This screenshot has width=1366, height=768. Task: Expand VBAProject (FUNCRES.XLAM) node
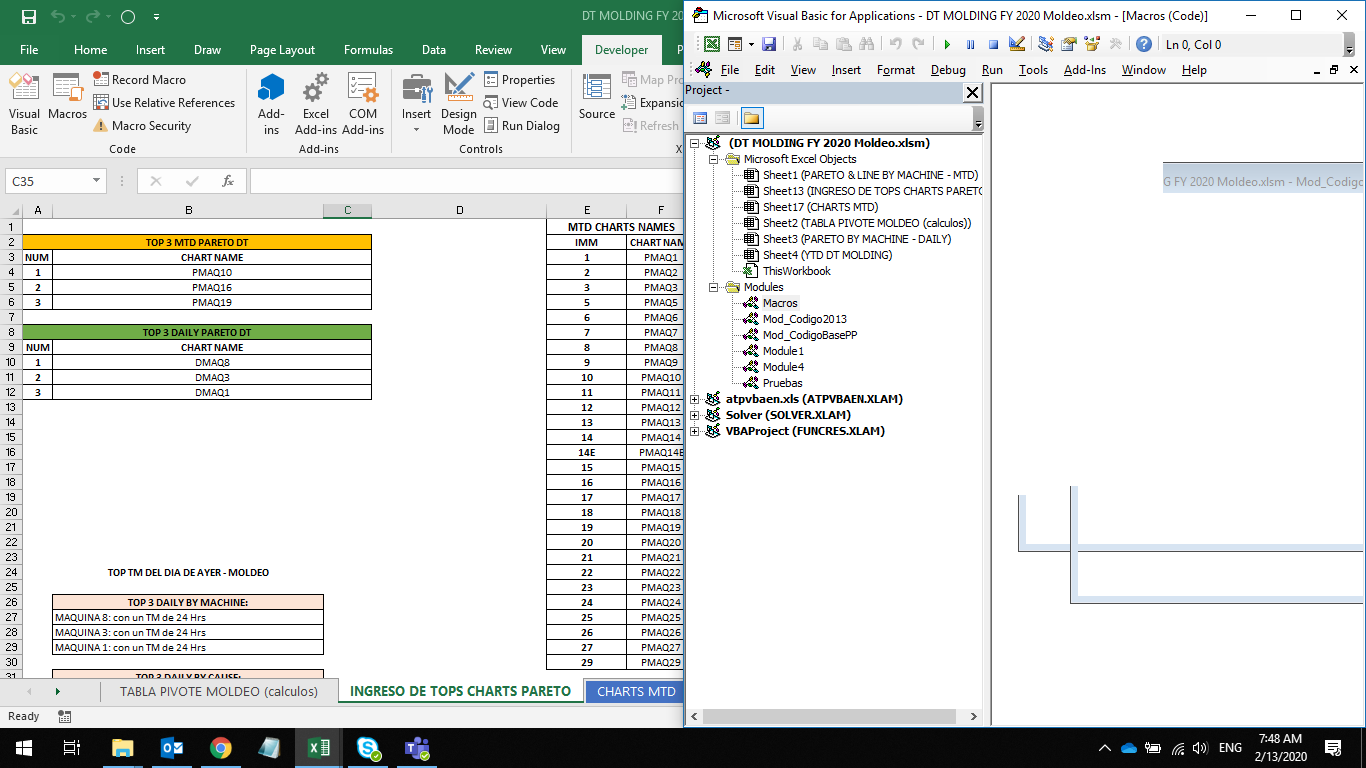click(x=695, y=431)
